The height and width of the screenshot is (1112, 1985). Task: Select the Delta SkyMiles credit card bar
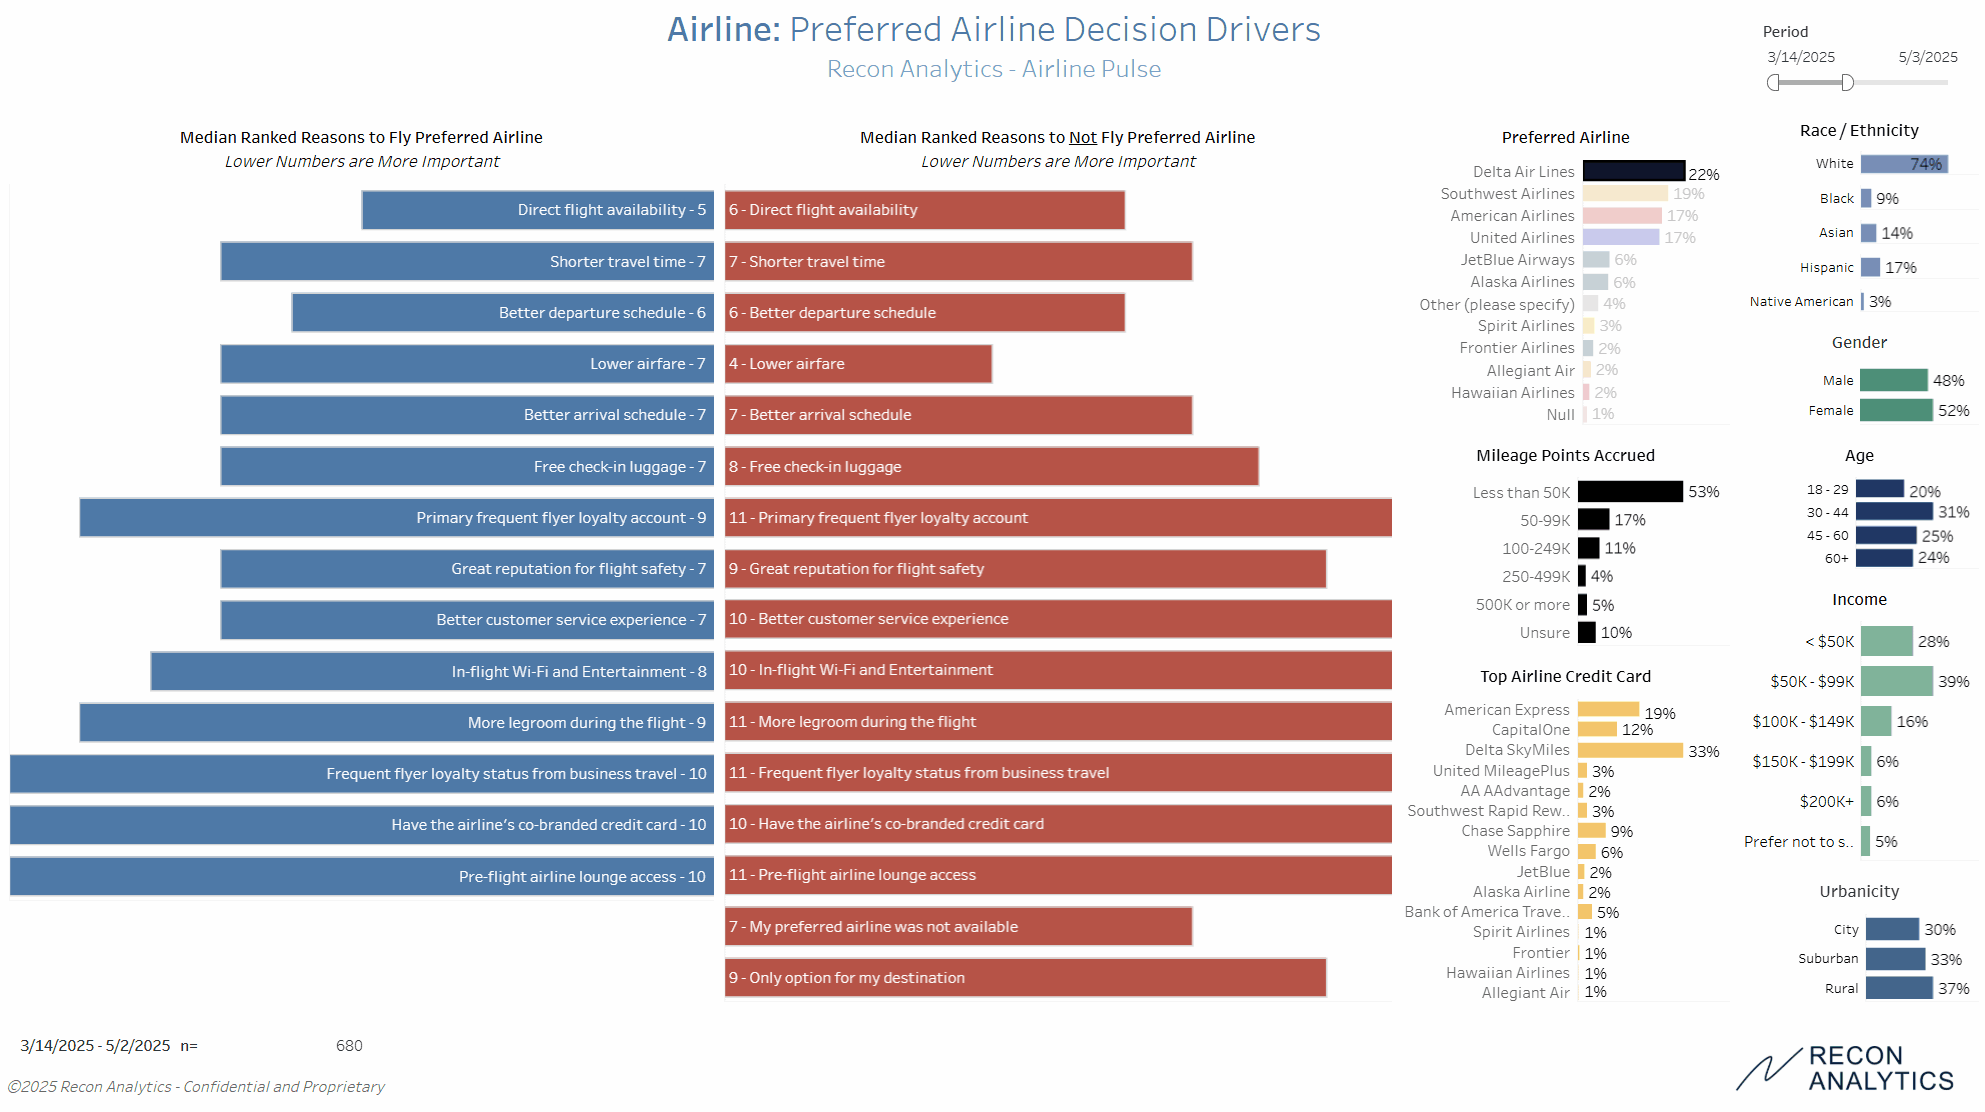point(1630,750)
